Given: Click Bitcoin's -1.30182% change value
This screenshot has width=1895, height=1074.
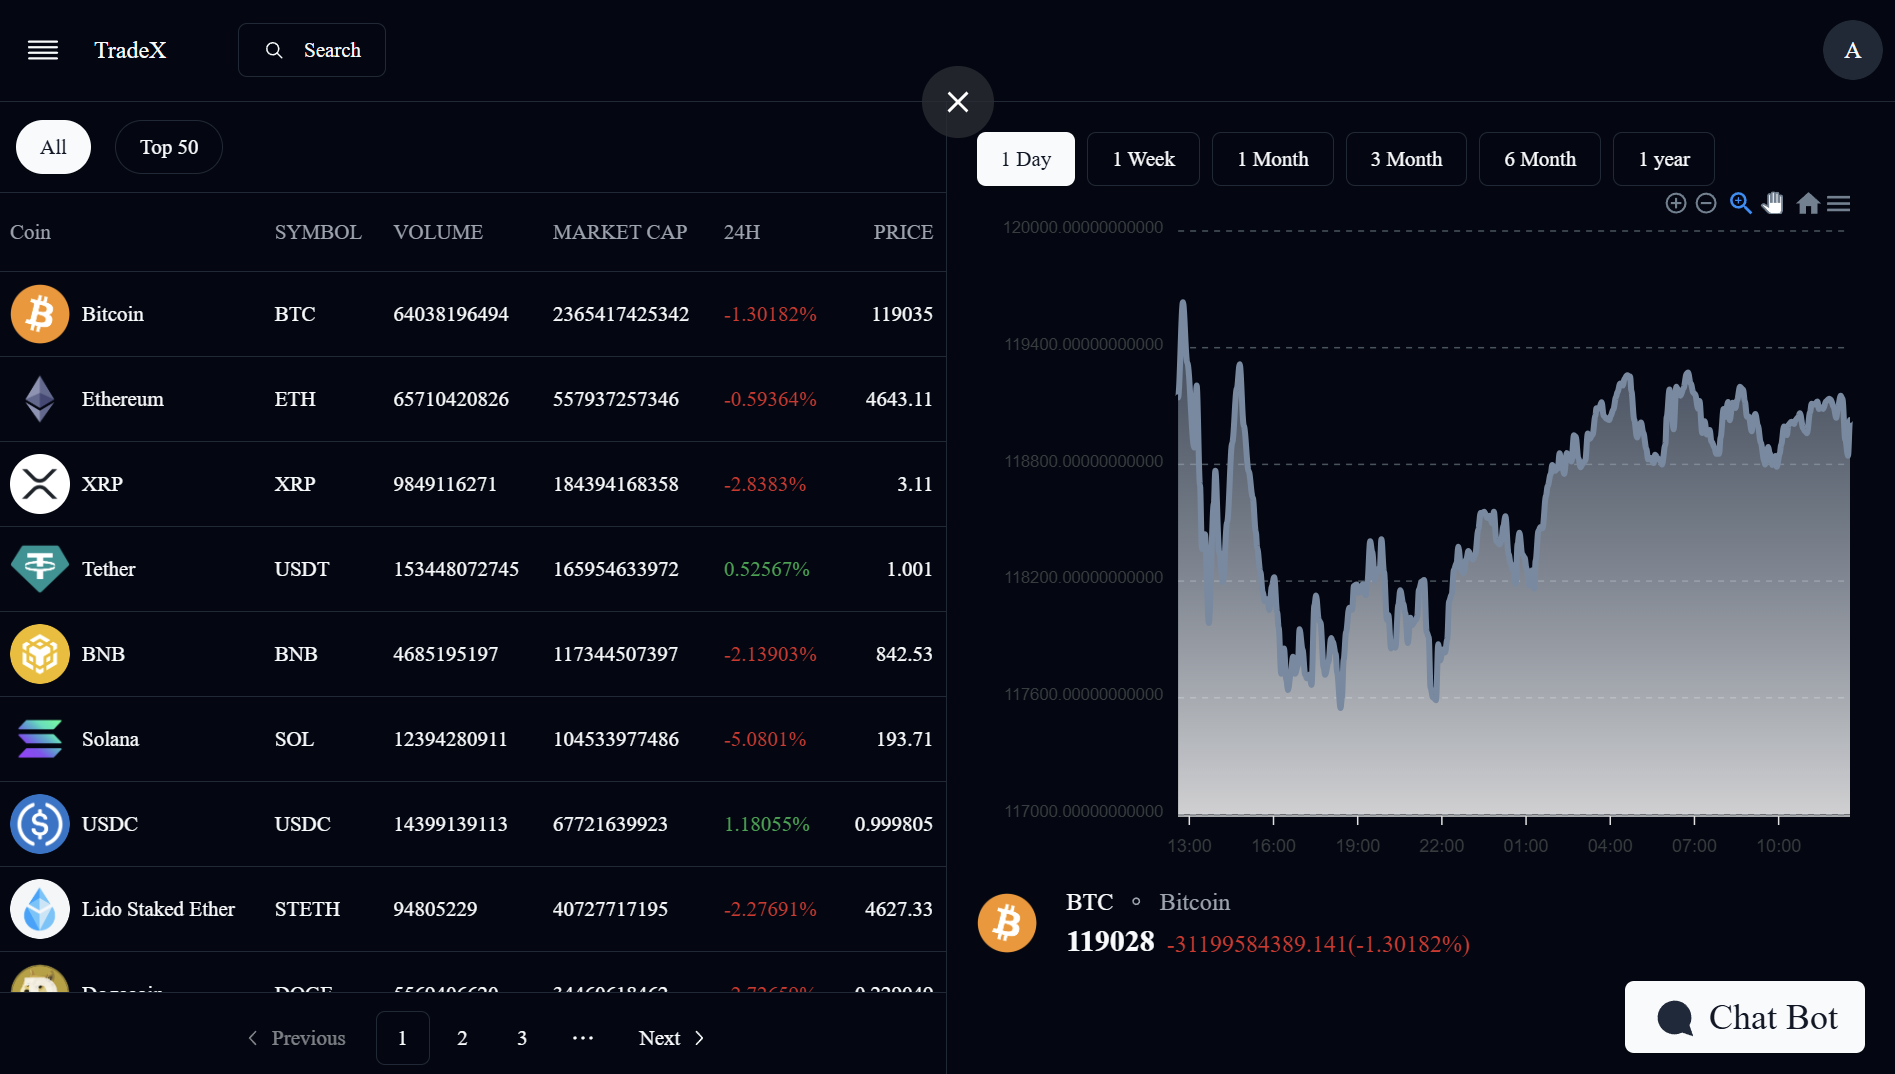Looking at the screenshot, I should point(770,314).
